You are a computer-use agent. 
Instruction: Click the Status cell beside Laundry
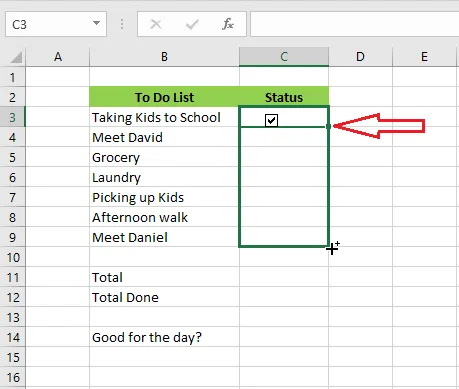pos(284,177)
